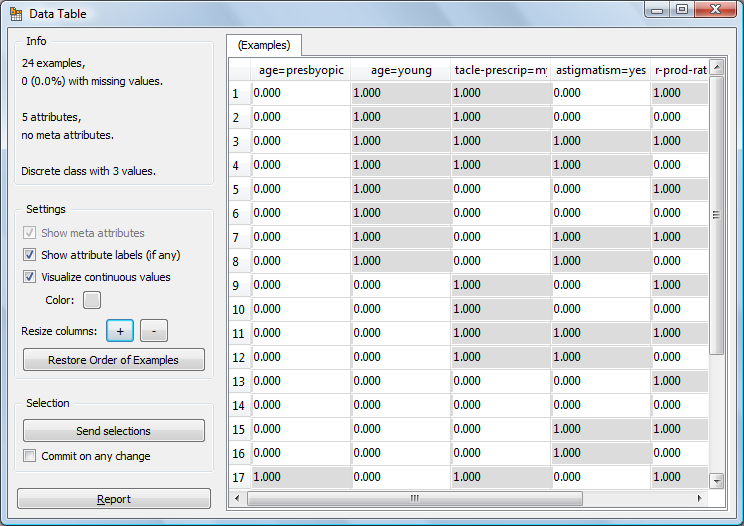Enable Commit on any change
This screenshot has width=744, height=526.
pyautogui.click(x=29, y=456)
